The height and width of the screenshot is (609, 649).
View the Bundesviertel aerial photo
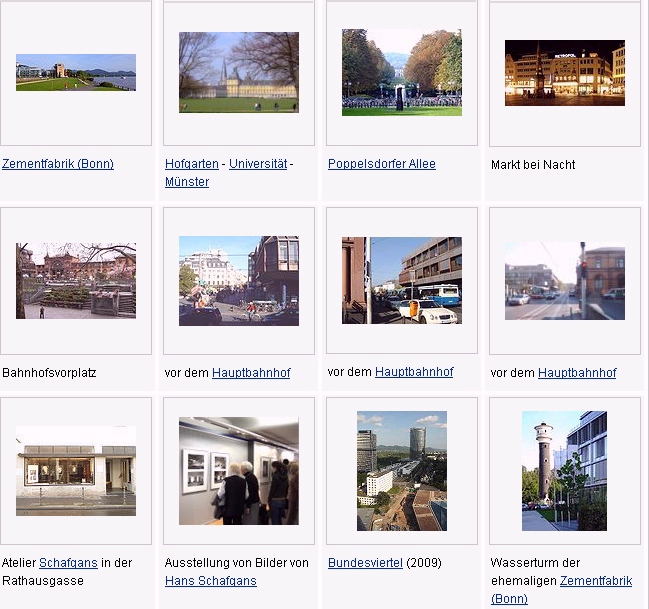coord(401,470)
